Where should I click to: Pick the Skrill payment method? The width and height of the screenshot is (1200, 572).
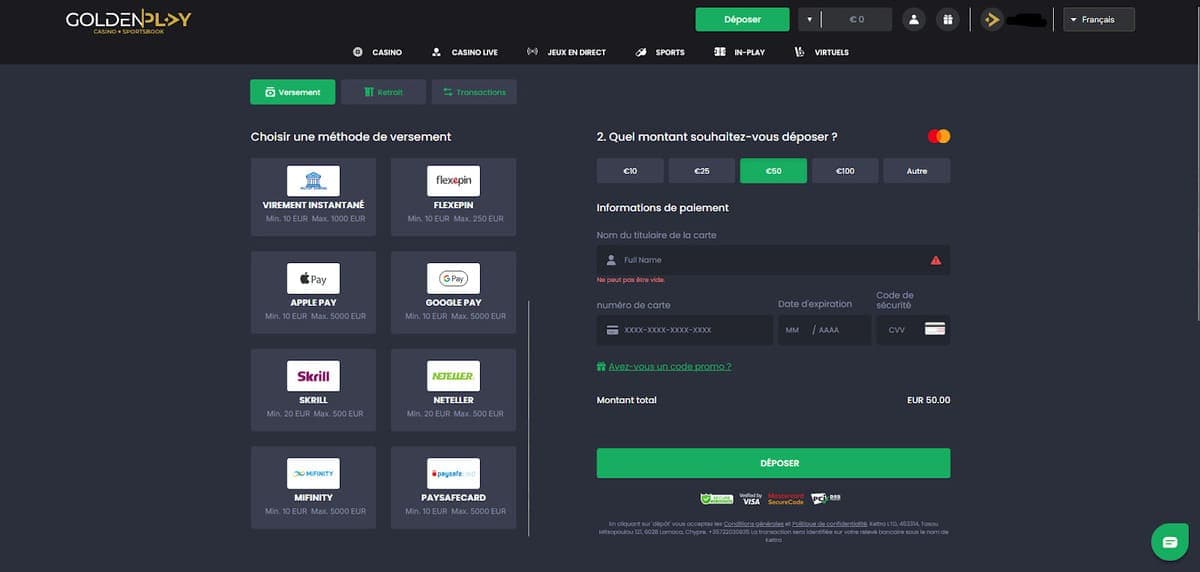coord(313,376)
